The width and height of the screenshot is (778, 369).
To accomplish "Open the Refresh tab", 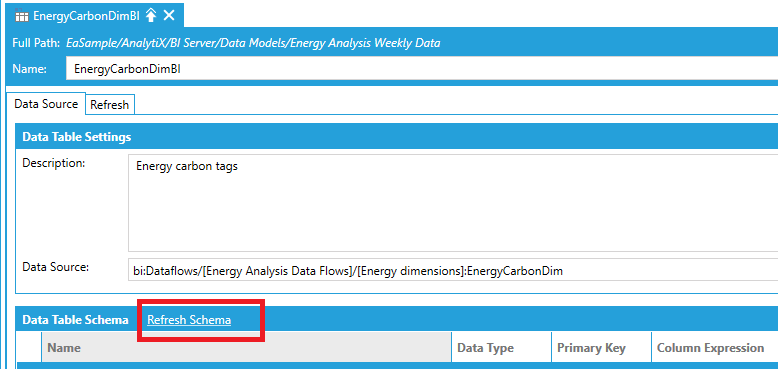I will [x=110, y=105].
